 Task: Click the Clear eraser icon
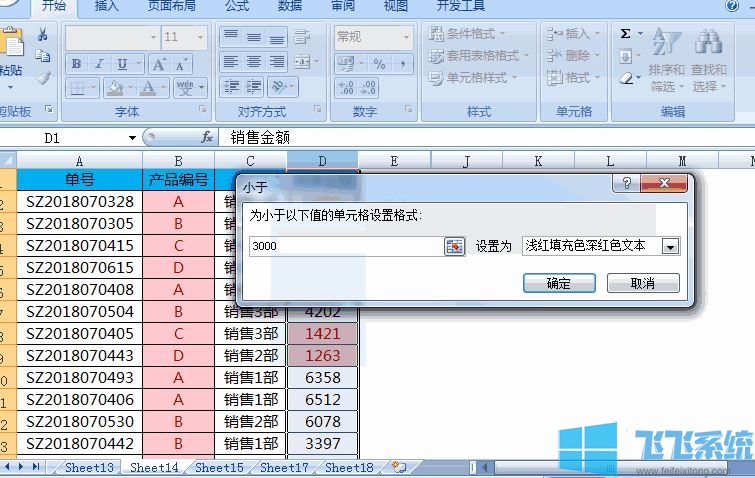626,78
